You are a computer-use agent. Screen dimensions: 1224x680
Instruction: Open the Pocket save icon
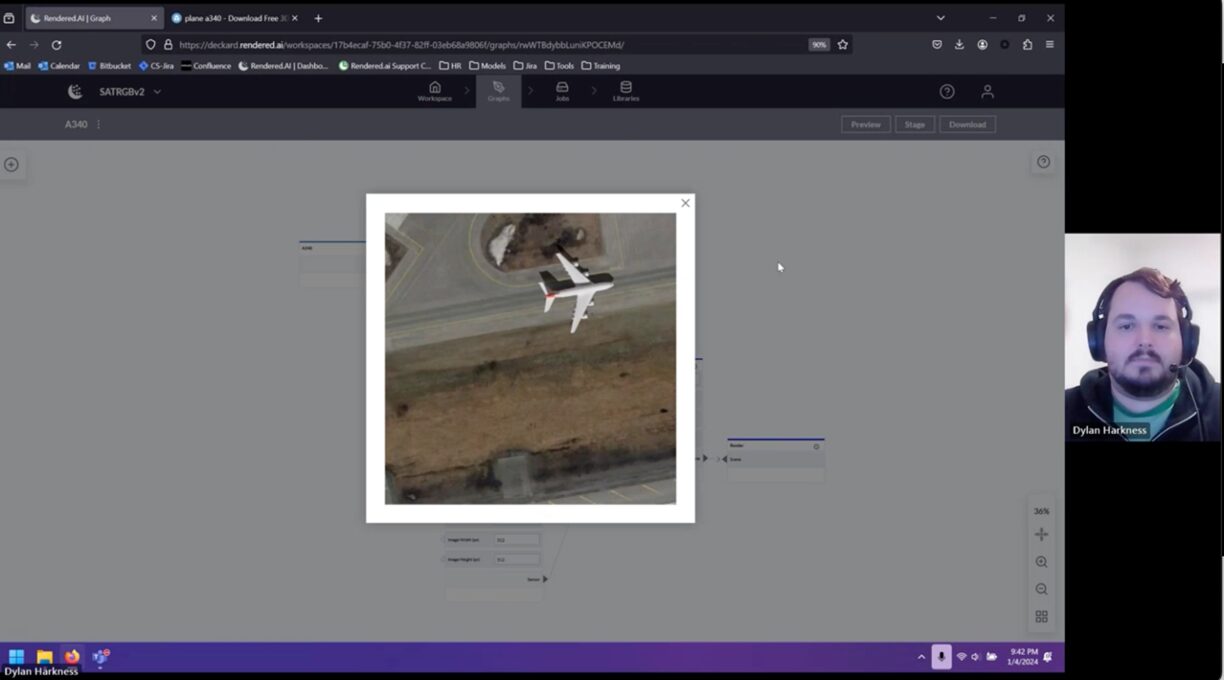[x=937, y=45]
